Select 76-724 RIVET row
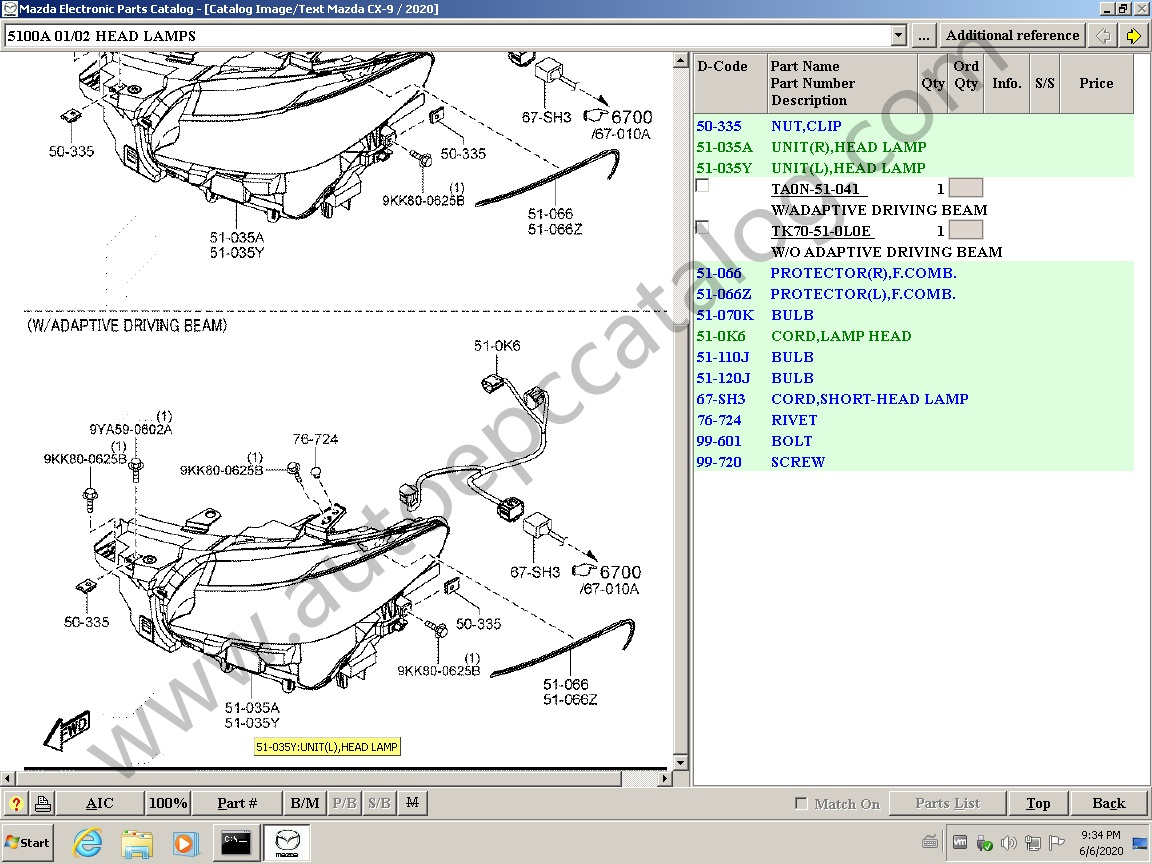This screenshot has width=1152, height=864. tap(913, 420)
